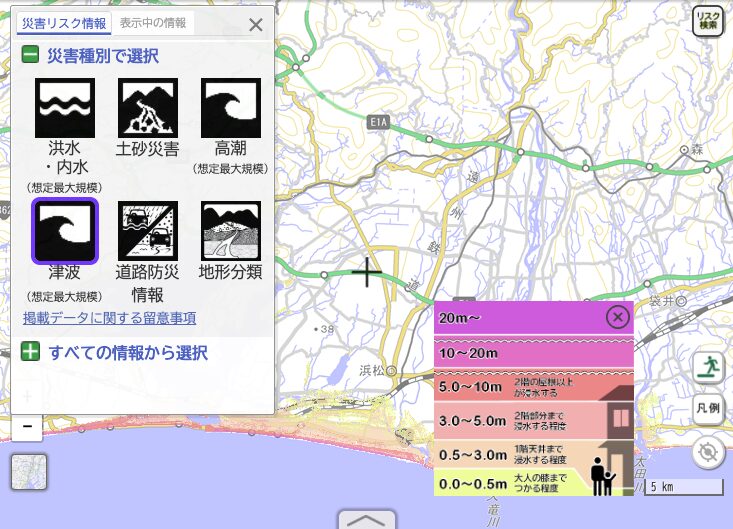Select the 災害リスク情報 tab
This screenshot has height=529, width=733.
point(64,23)
